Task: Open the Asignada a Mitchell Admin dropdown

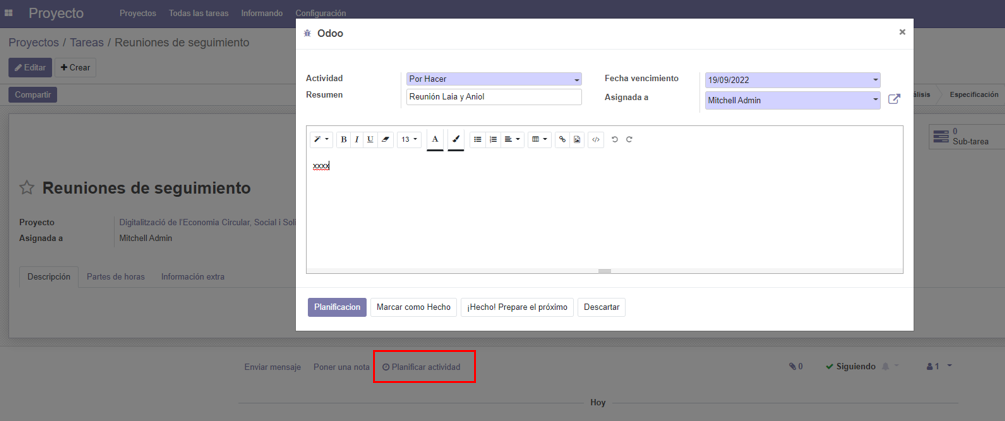Action: click(x=793, y=100)
